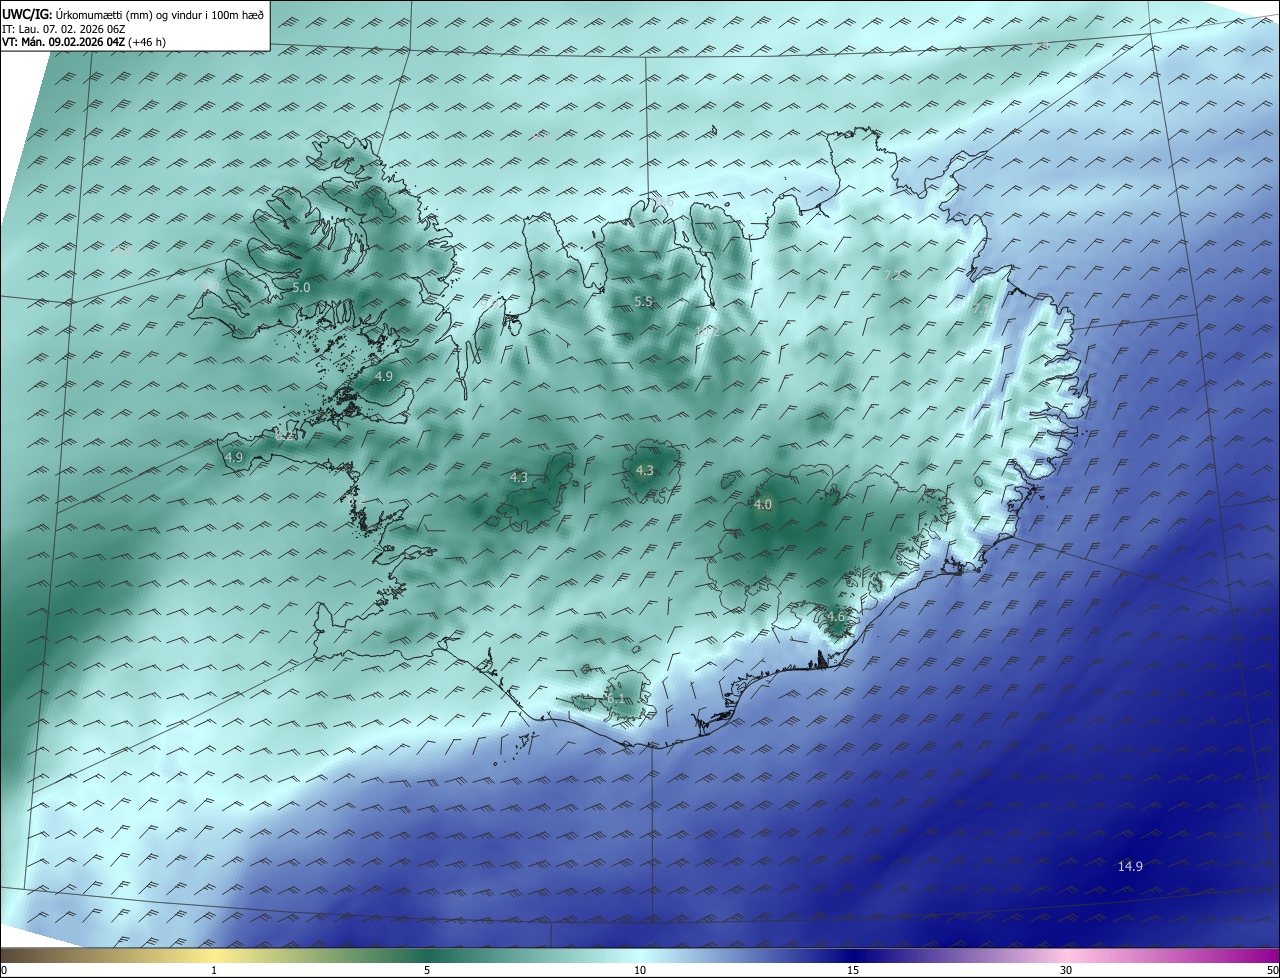Click the initial time line "IT: Lau. 07. 02. 2026 06Z"
Image resolution: width=1280 pixels, height=978 pixels.
pyautogui.click(x=63, y=29)
